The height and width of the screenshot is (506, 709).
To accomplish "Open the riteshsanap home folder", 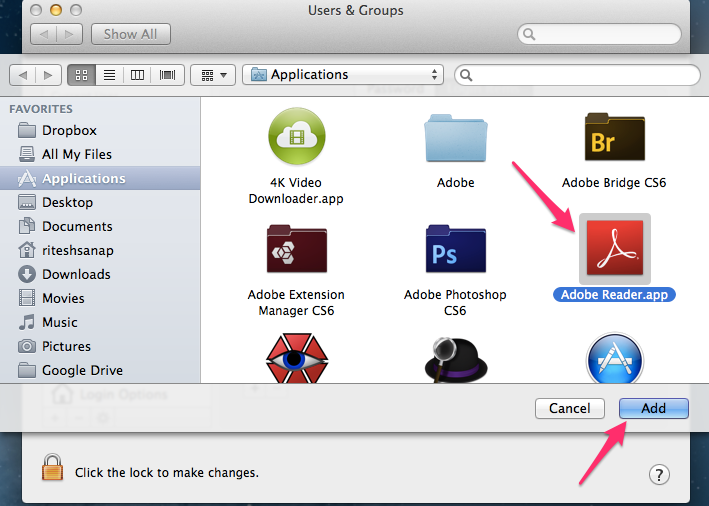I will click(100, 250).
